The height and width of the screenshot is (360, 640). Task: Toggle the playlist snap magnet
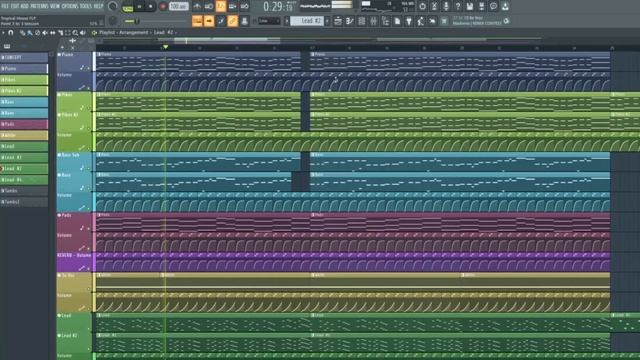(10, 32)
